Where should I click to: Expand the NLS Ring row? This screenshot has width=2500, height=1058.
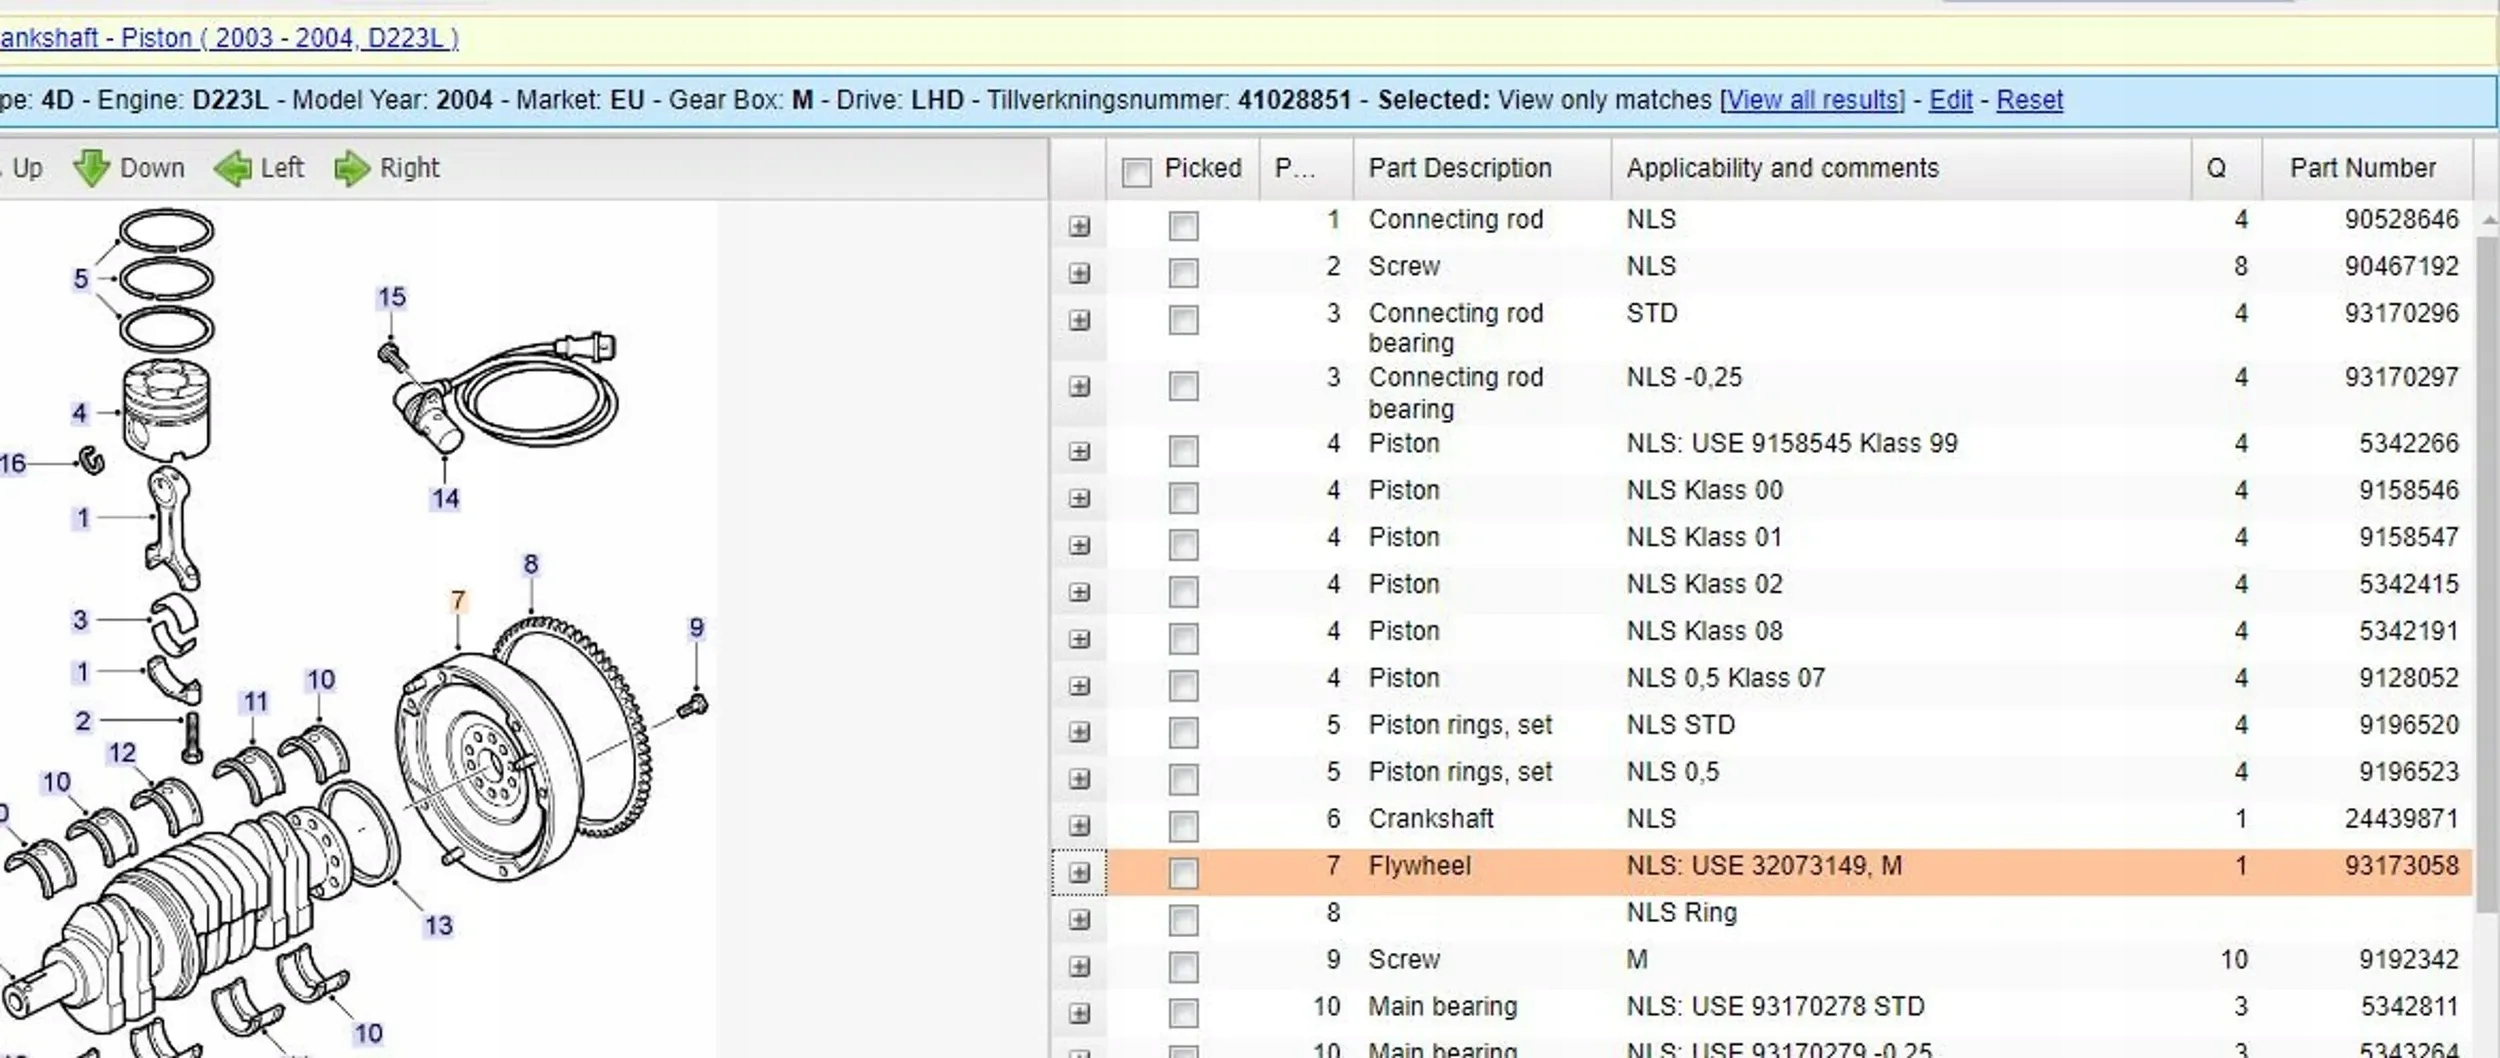coord(1079,920)
